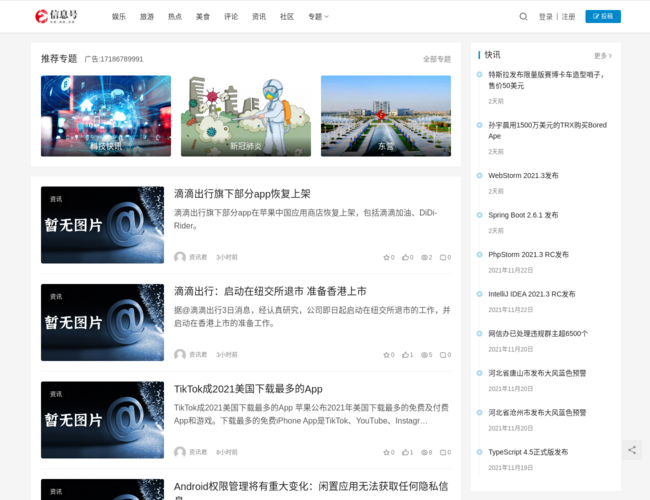Click views eye icon on TikTok article

click(424, 452)
